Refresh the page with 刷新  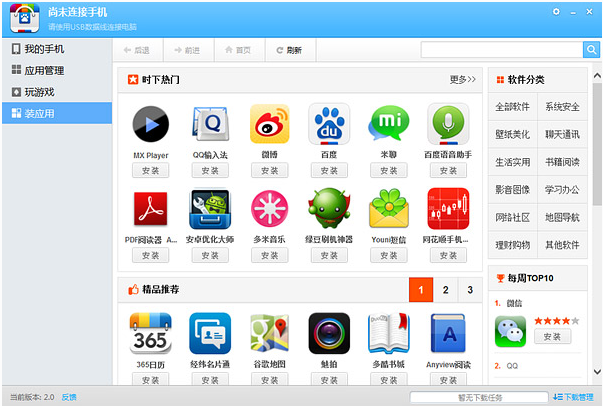pos(290,50)
